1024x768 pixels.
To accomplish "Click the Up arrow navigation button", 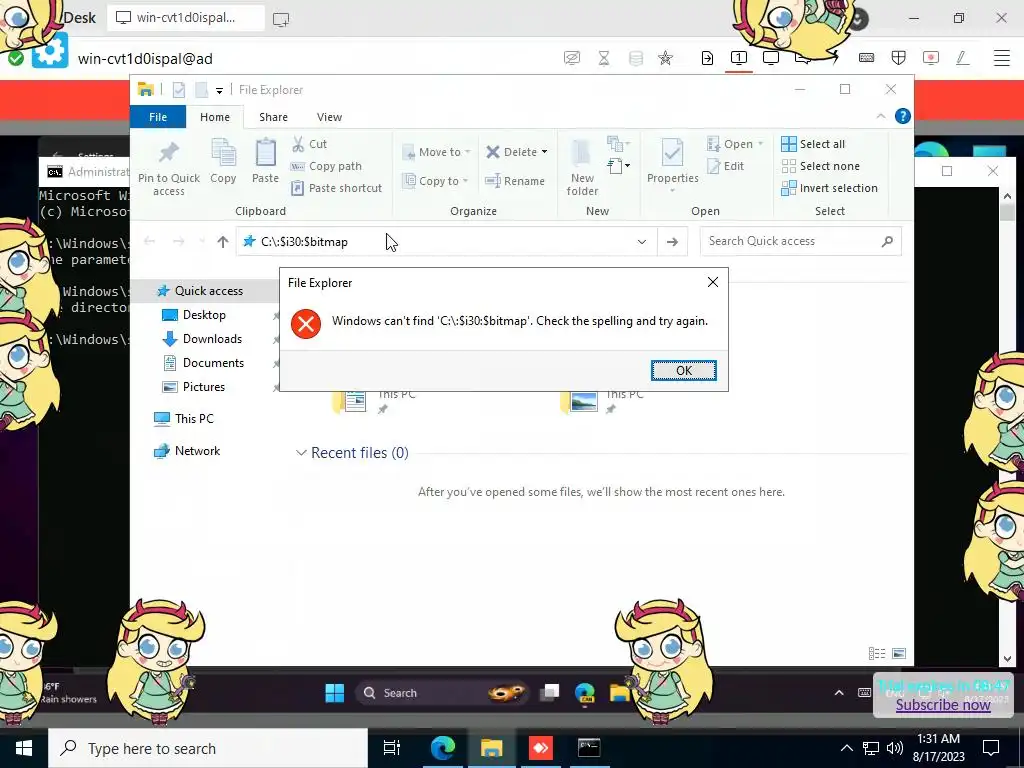I will click(x=223, y=242).
